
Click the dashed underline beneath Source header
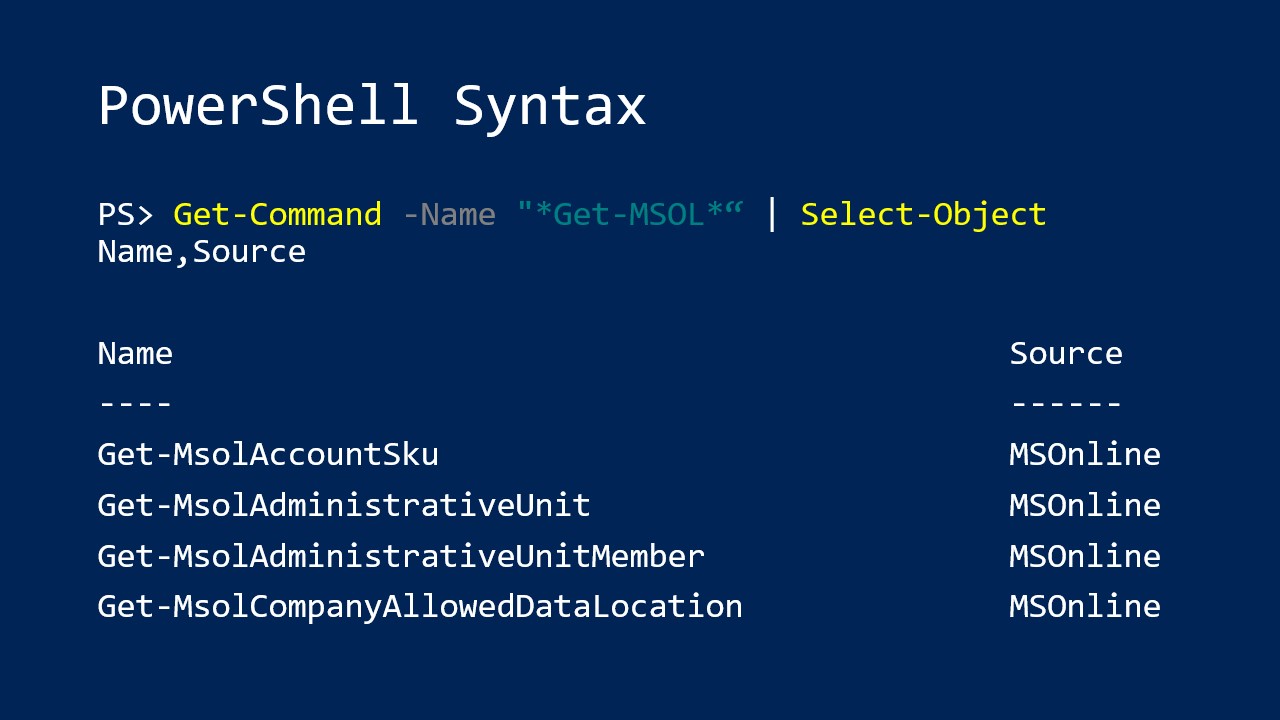pyautogui.click(x=1065, y=404)
